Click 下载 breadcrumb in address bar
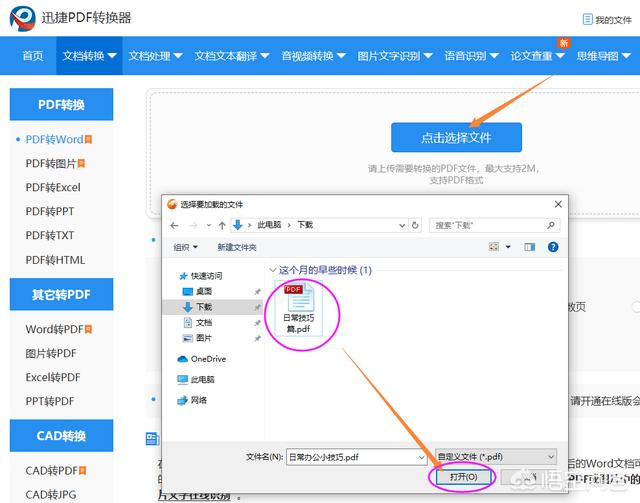Image resolution: width=640 pixels, height=503 pixels. (305, 225)
